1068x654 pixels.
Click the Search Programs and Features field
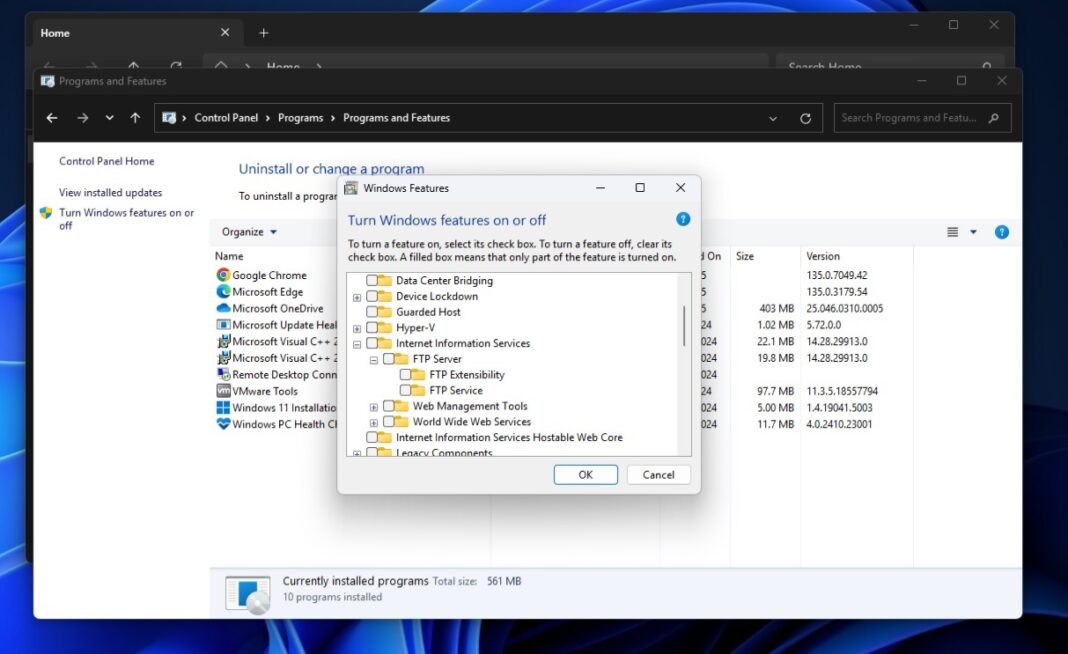click(x=920, y=117)
